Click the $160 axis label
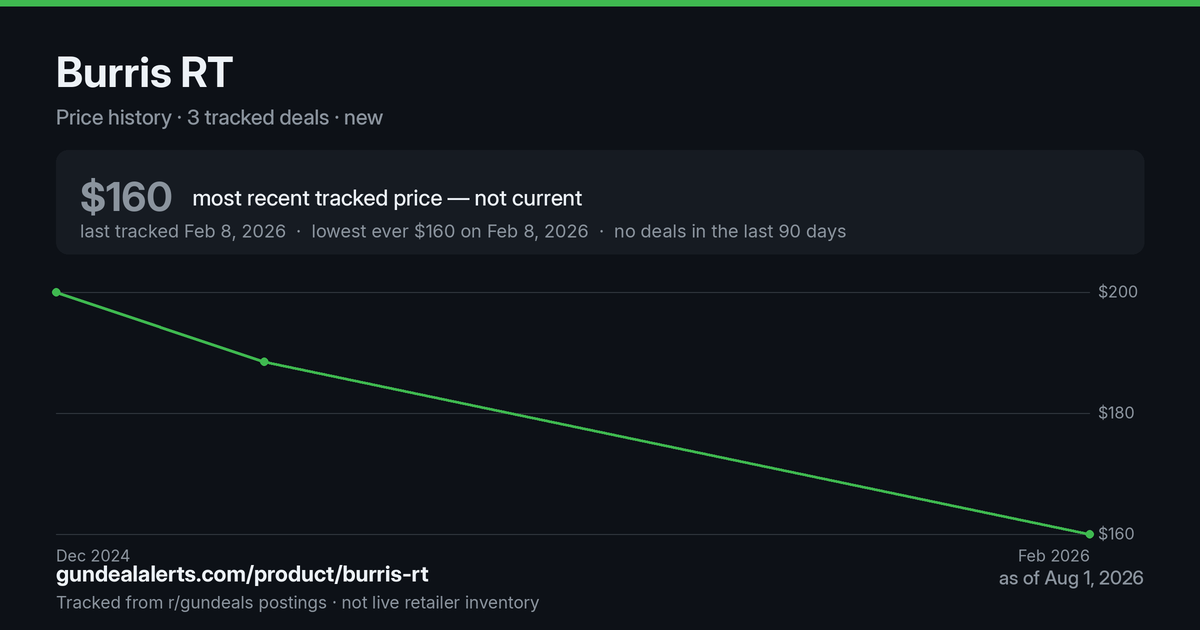This screenshot has width=1200, height=630. coord(1116,534)
